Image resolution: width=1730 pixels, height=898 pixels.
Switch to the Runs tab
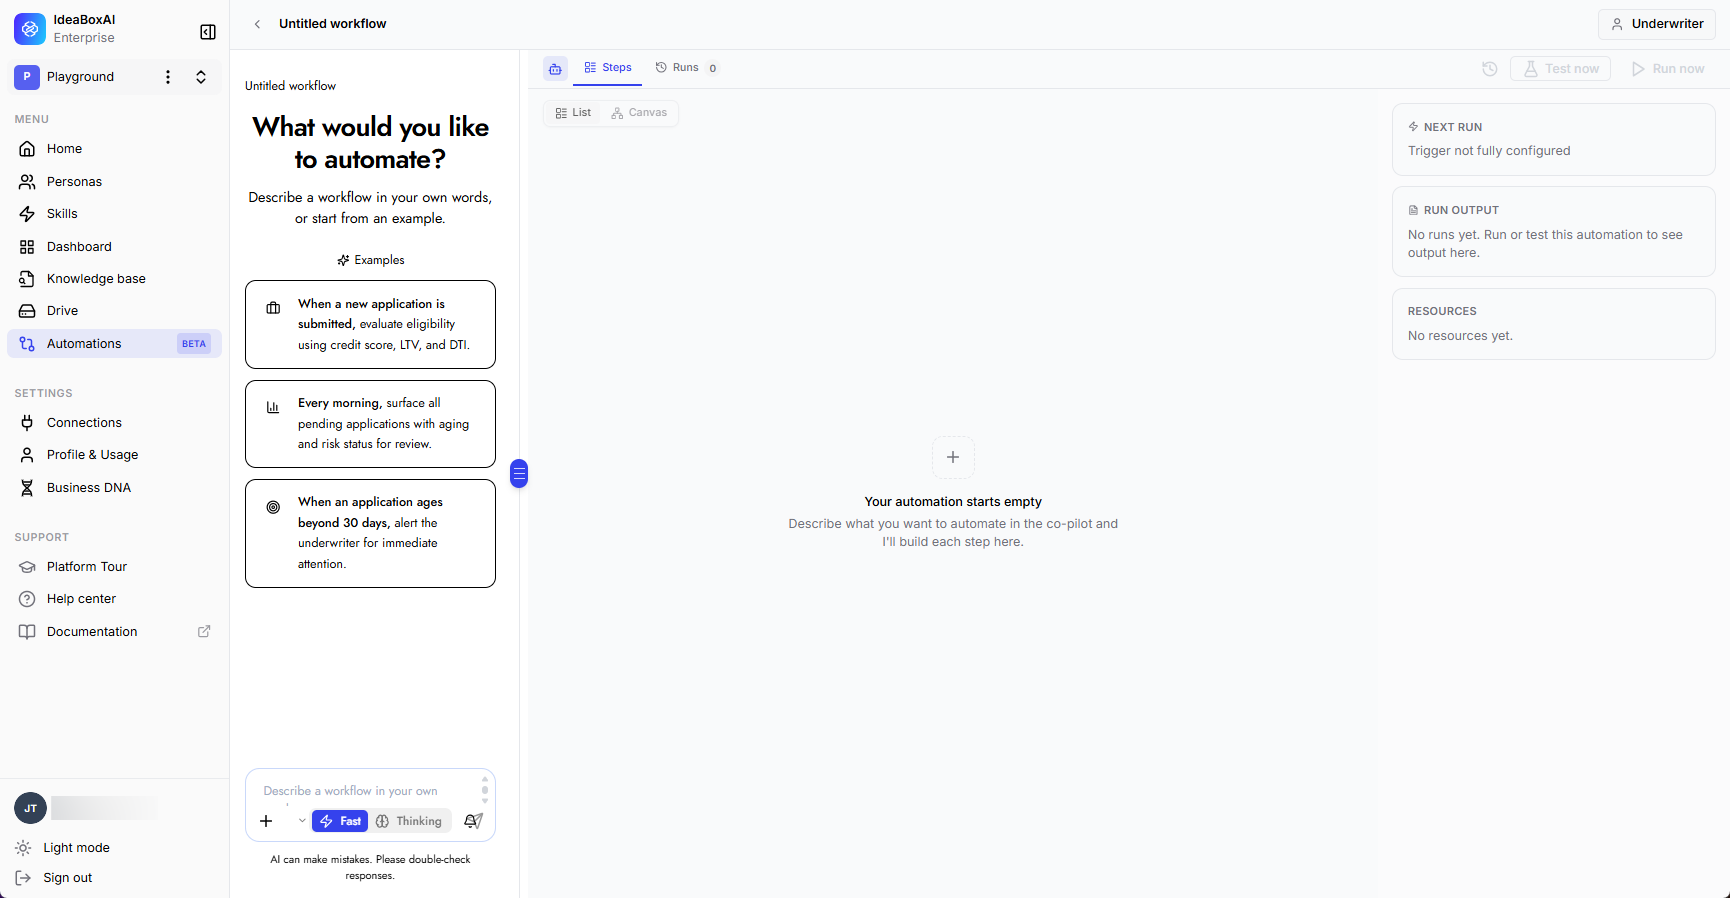pos(686,68)
